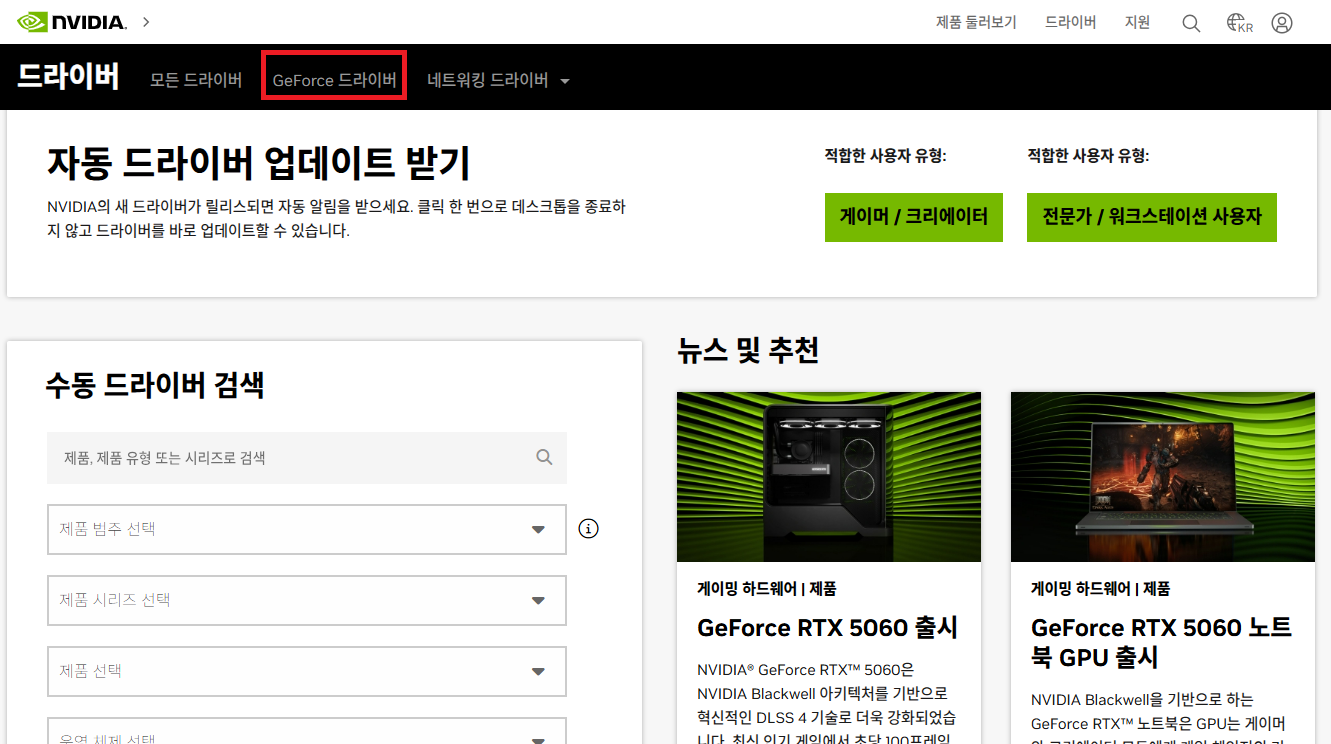Click the 수동 드라이버 검색 heading
The width and height of the screenshot is (1331, 744).
(x=155, y=384)
